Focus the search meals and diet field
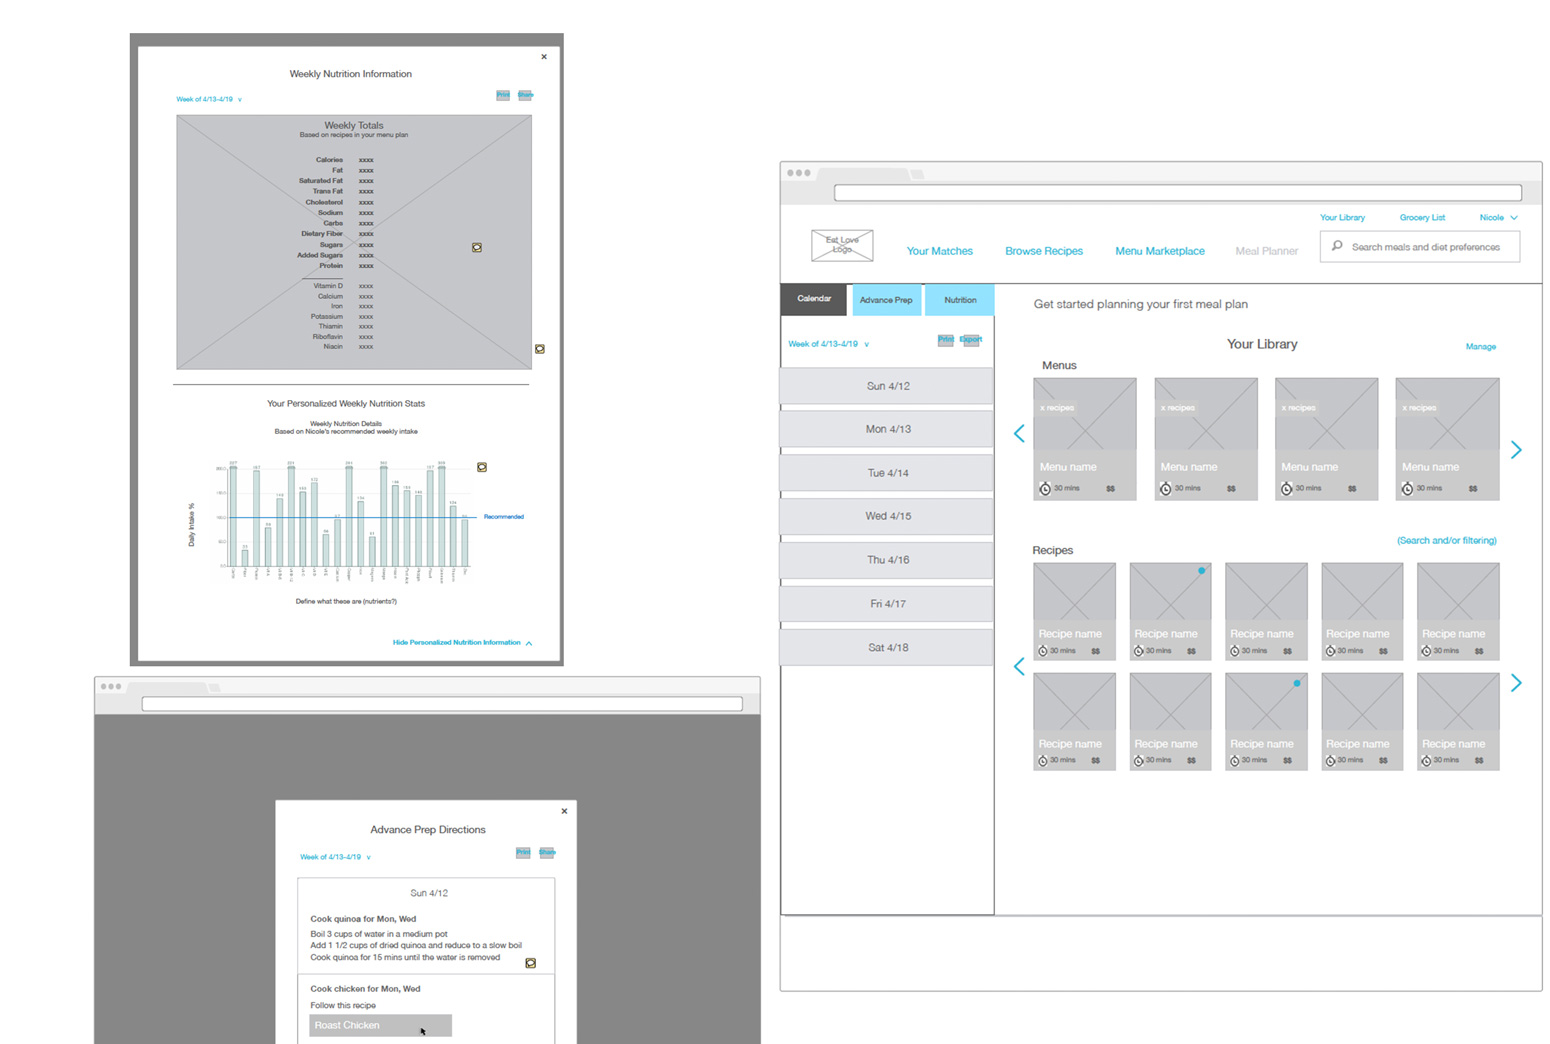The image size is (1550, 1044). pos(1425,247)
